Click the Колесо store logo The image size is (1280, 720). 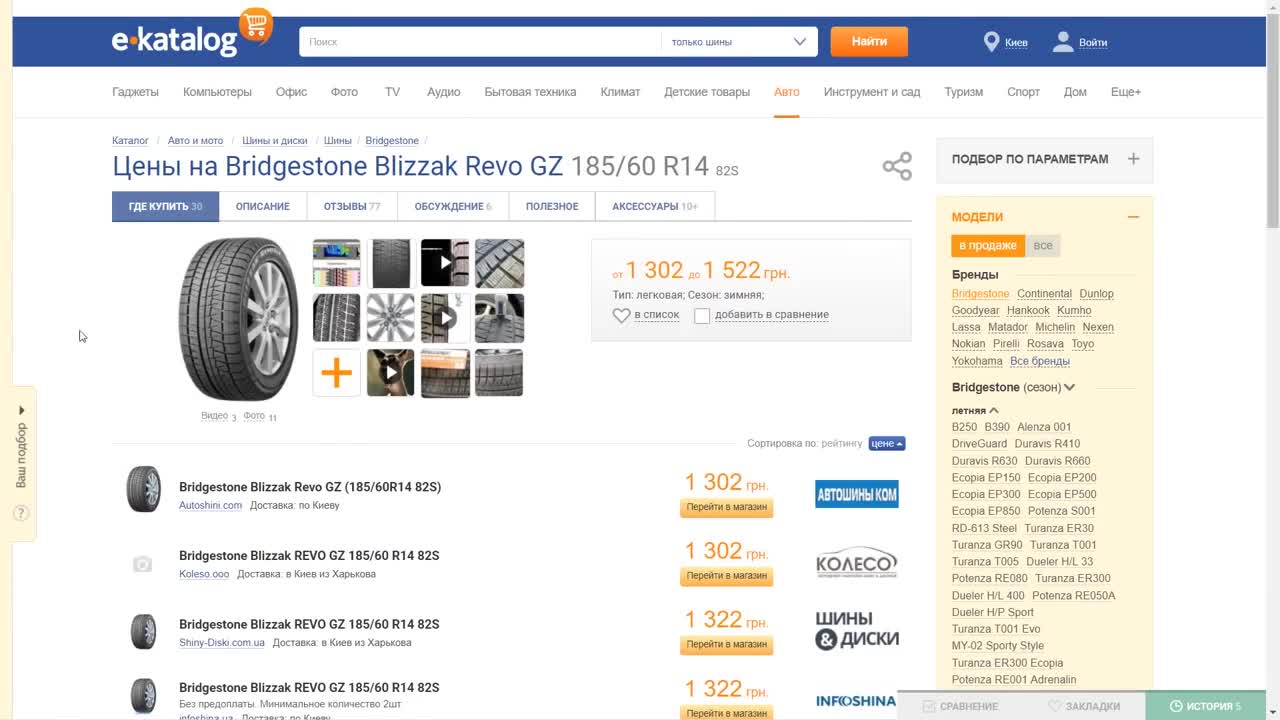856,563
